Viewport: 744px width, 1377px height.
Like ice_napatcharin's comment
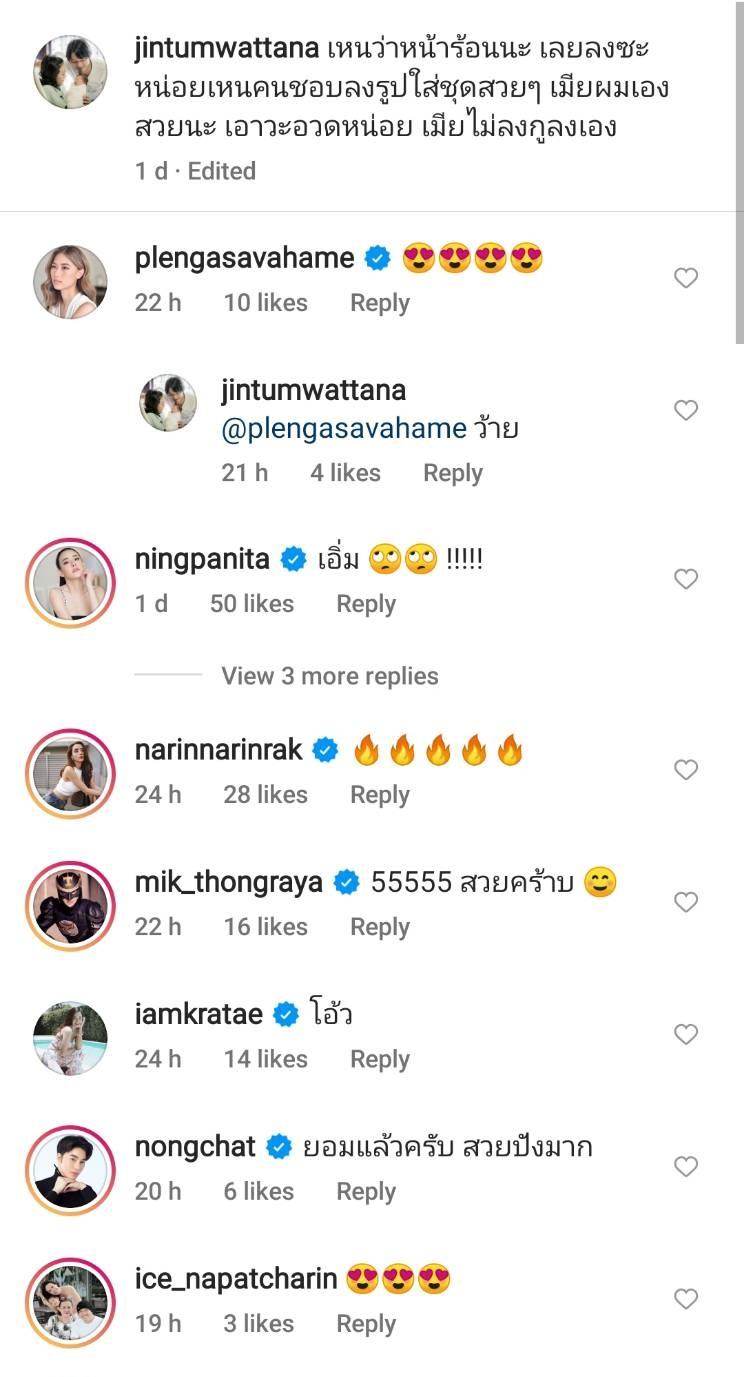pyautogui.click(x=685, y=1299)
